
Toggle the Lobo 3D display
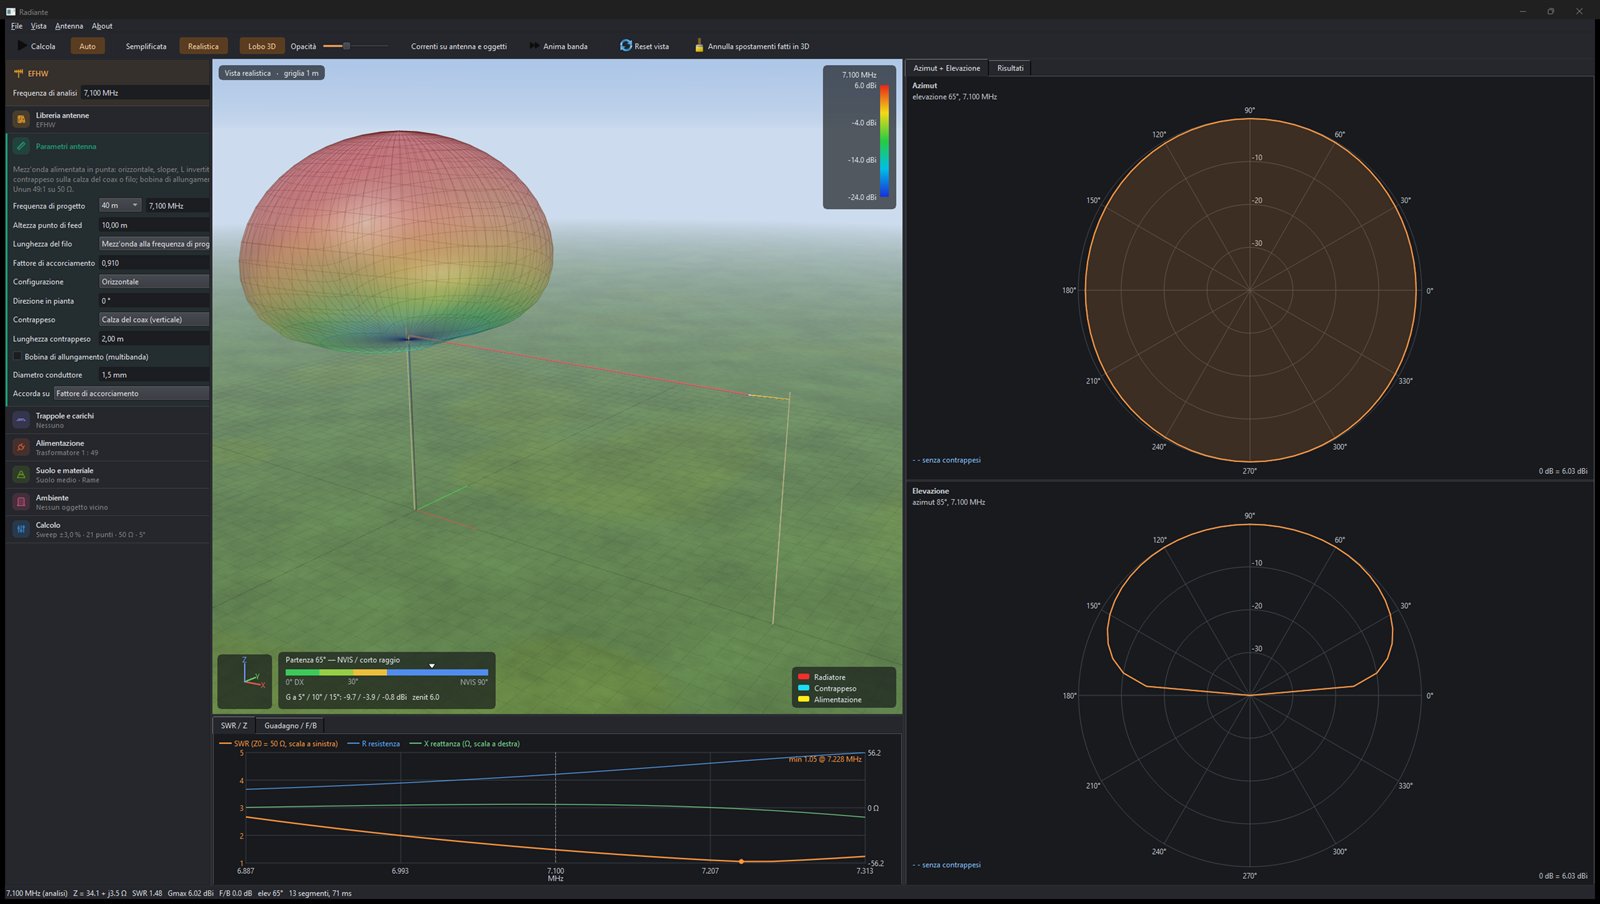click(x=262, y=46)
